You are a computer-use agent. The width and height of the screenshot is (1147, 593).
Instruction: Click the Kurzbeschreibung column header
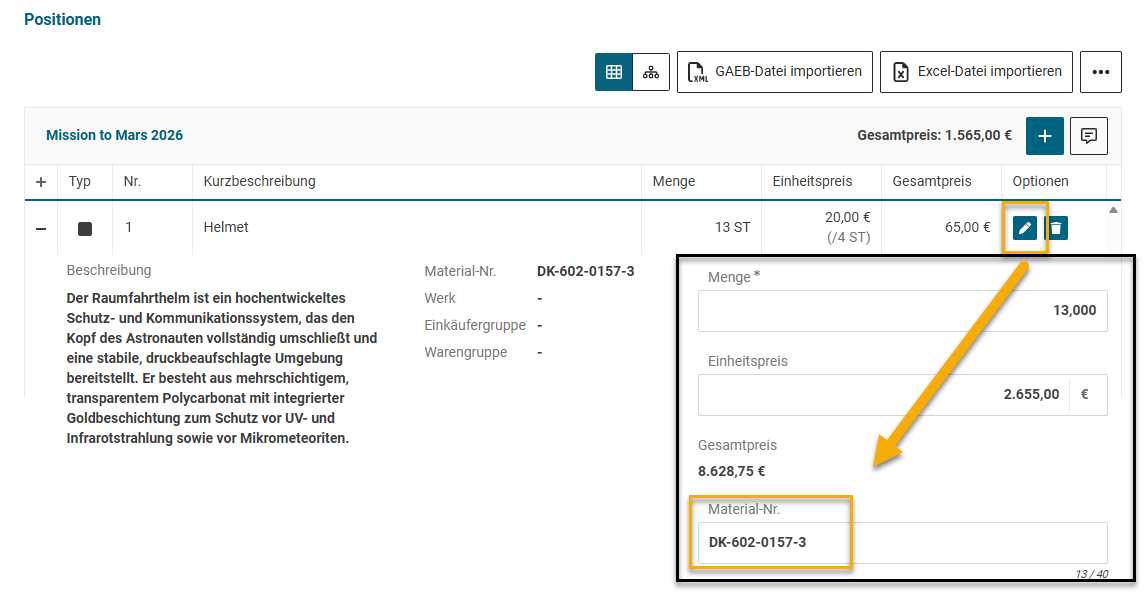point(260,182)
